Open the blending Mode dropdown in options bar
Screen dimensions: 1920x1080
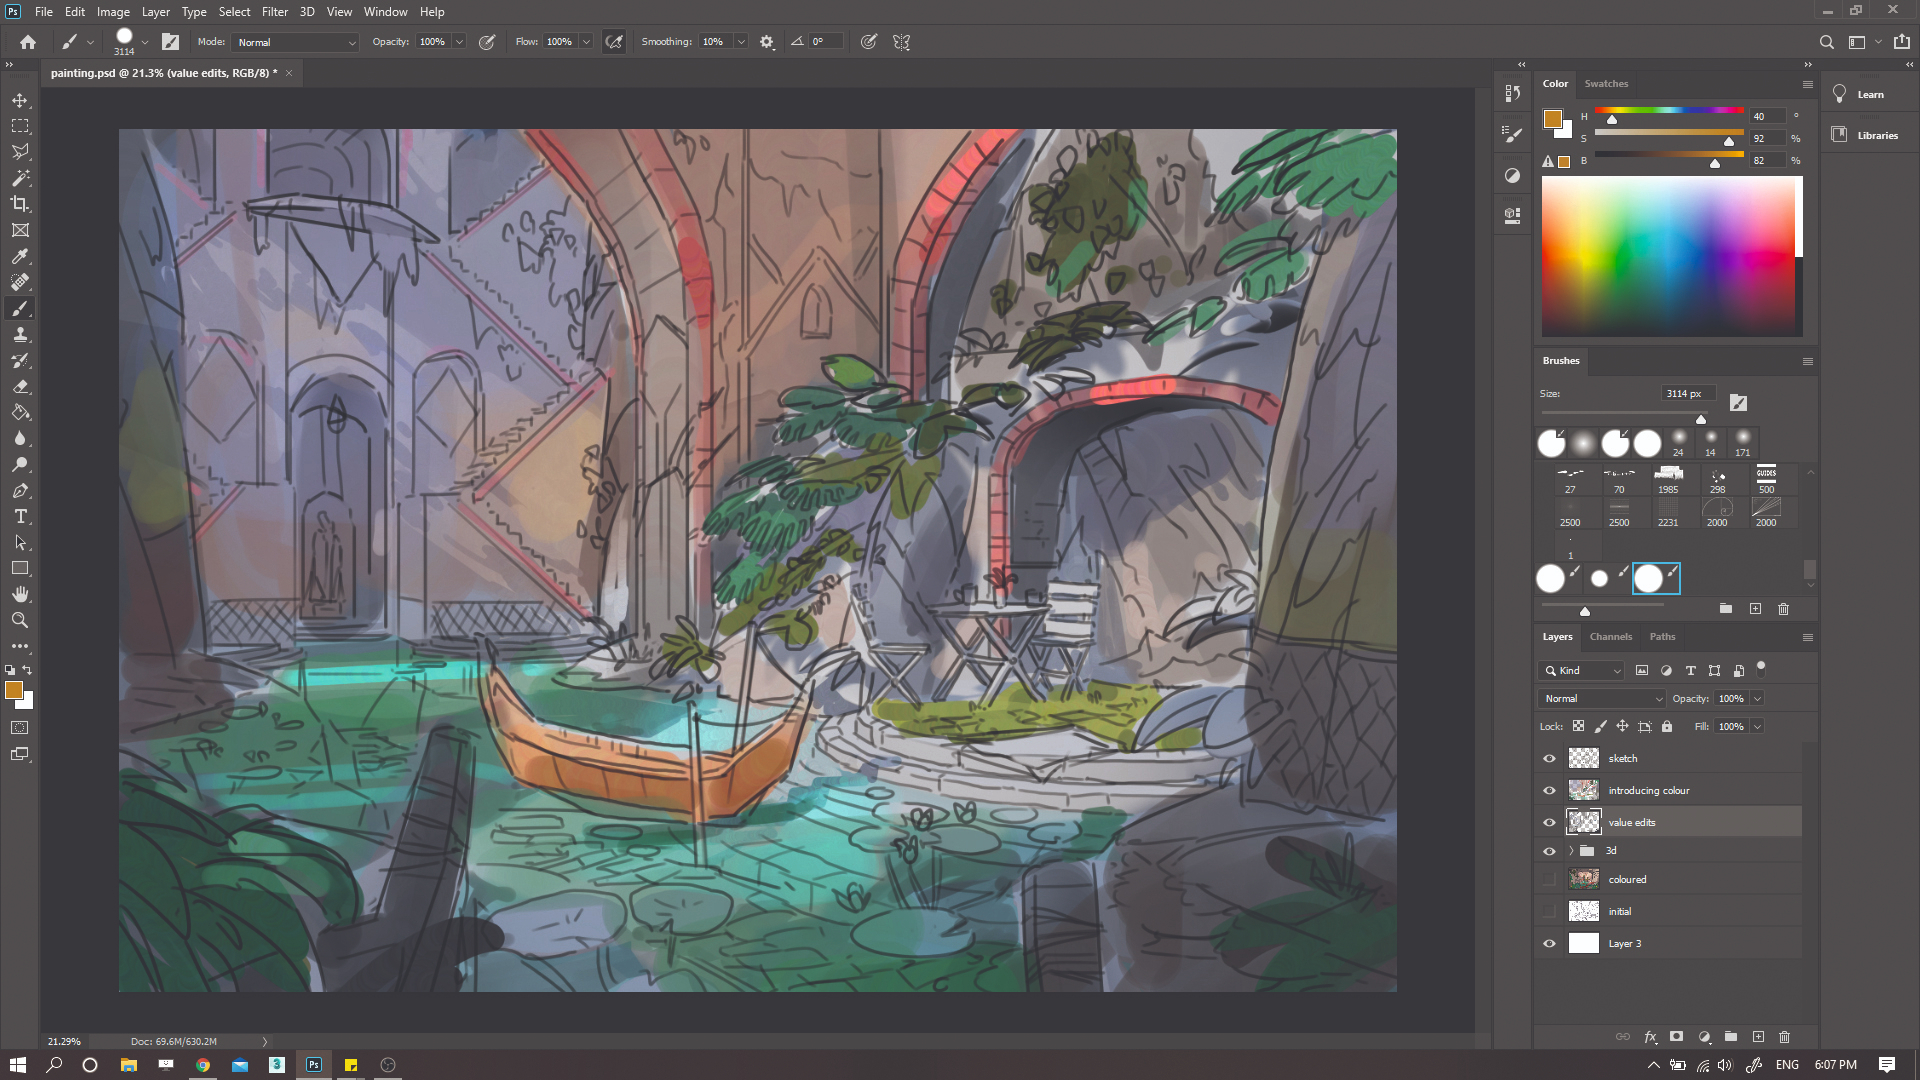(x=296, y=42)
